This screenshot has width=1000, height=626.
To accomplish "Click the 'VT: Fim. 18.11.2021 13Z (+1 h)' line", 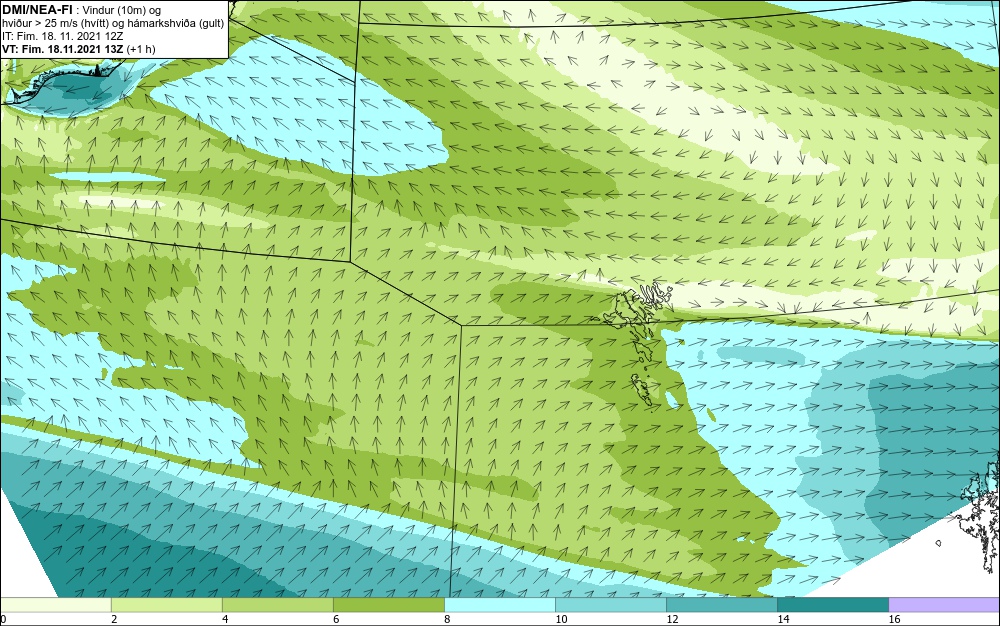I will [78, 49].
